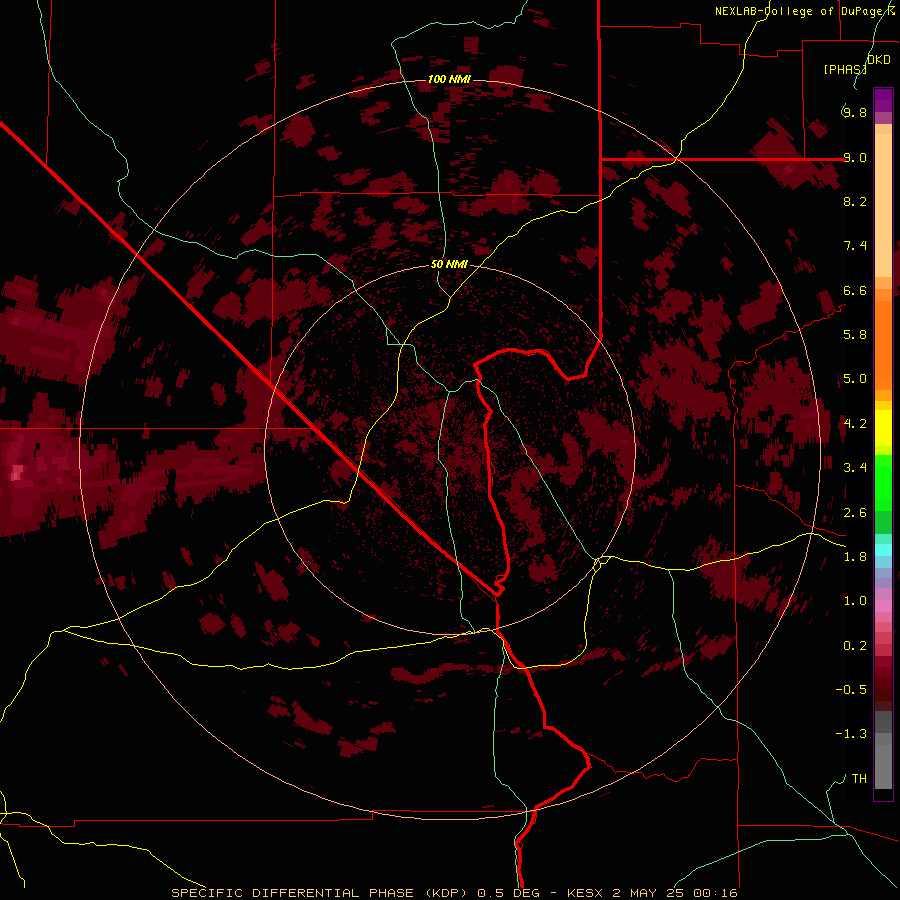
Task: Click the 0.2 scale value
Action: pyautogui.click(x=855, y=646)
